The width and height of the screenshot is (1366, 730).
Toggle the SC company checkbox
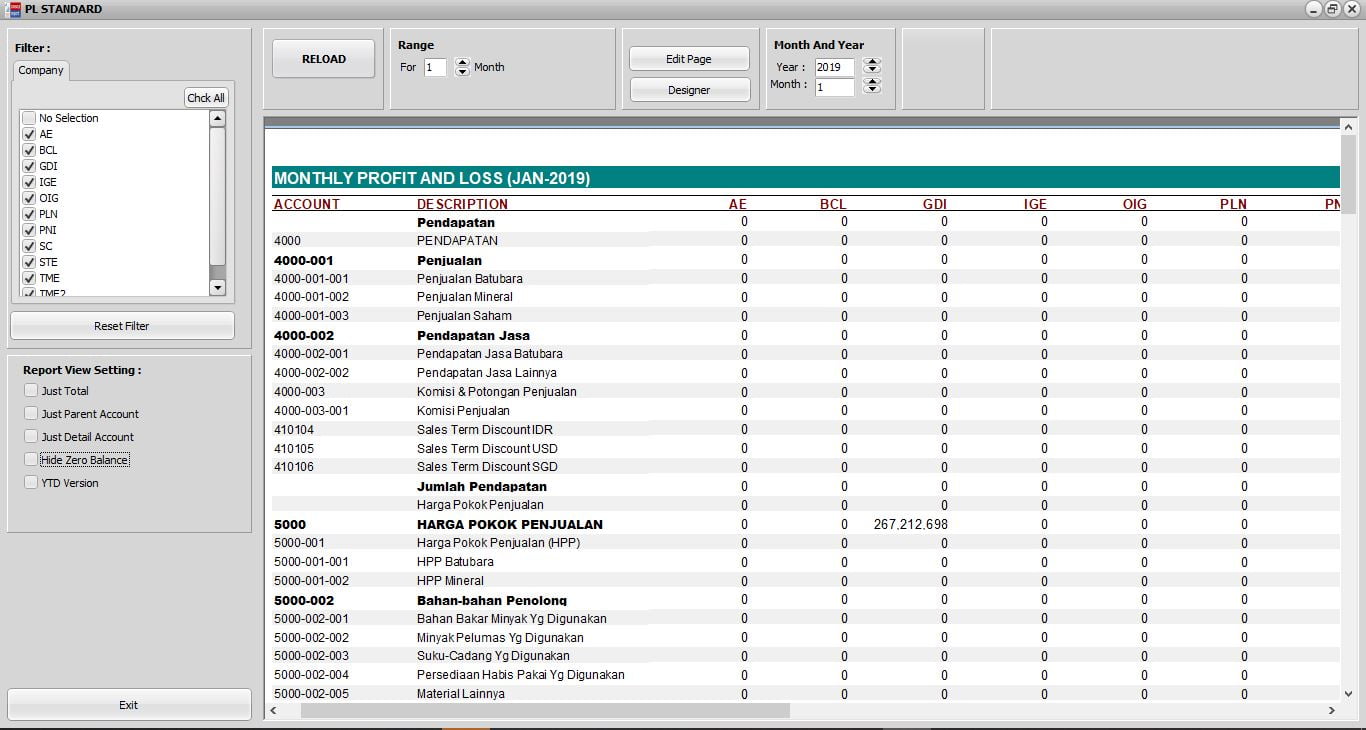(29, 246)
